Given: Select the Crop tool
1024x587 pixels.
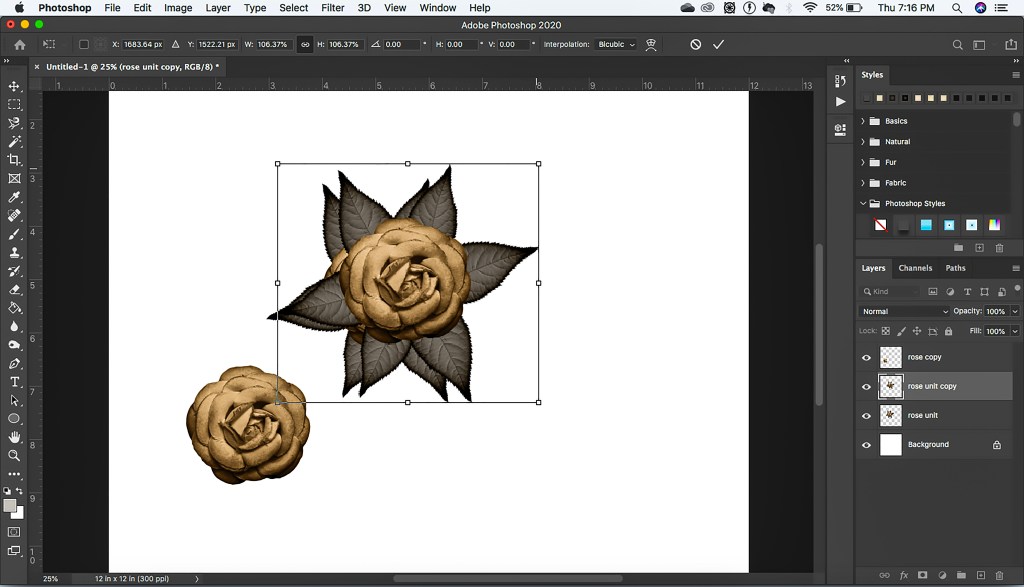Looking at the screenshot, I should point(14,160).
